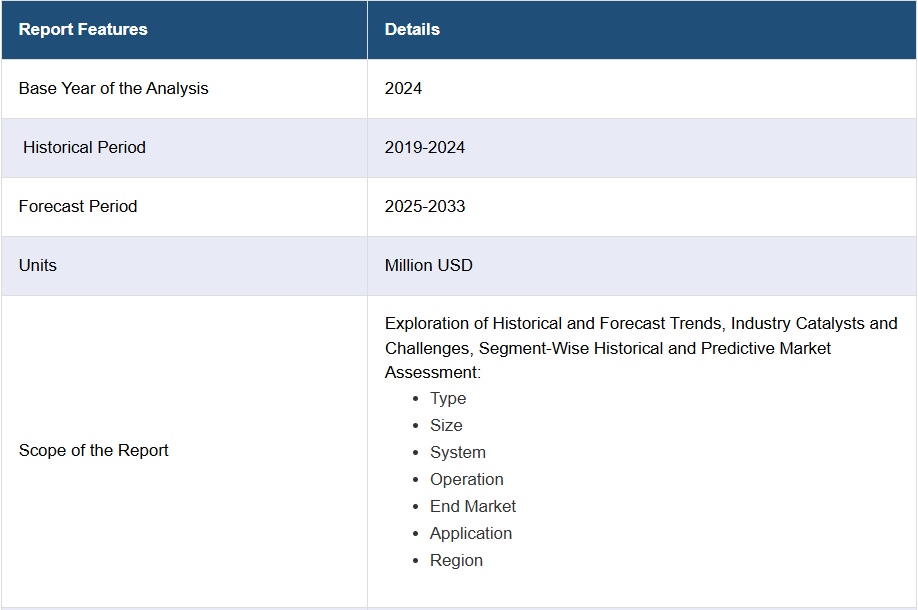Image resolution: width=918 pixels, height=610 pixels.
Task: Click the word Assessment in scope text
Action: (432, 372)
